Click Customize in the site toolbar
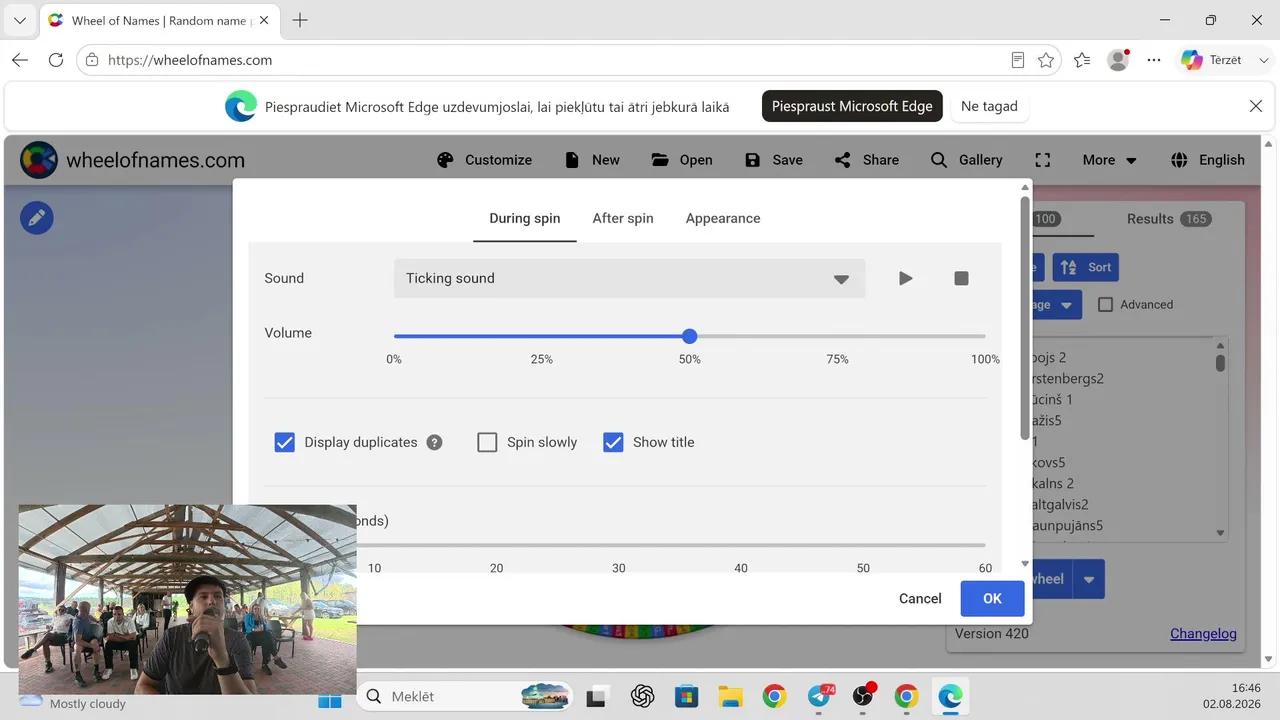Screen dimensions: 1280x720 click(485, 160)
